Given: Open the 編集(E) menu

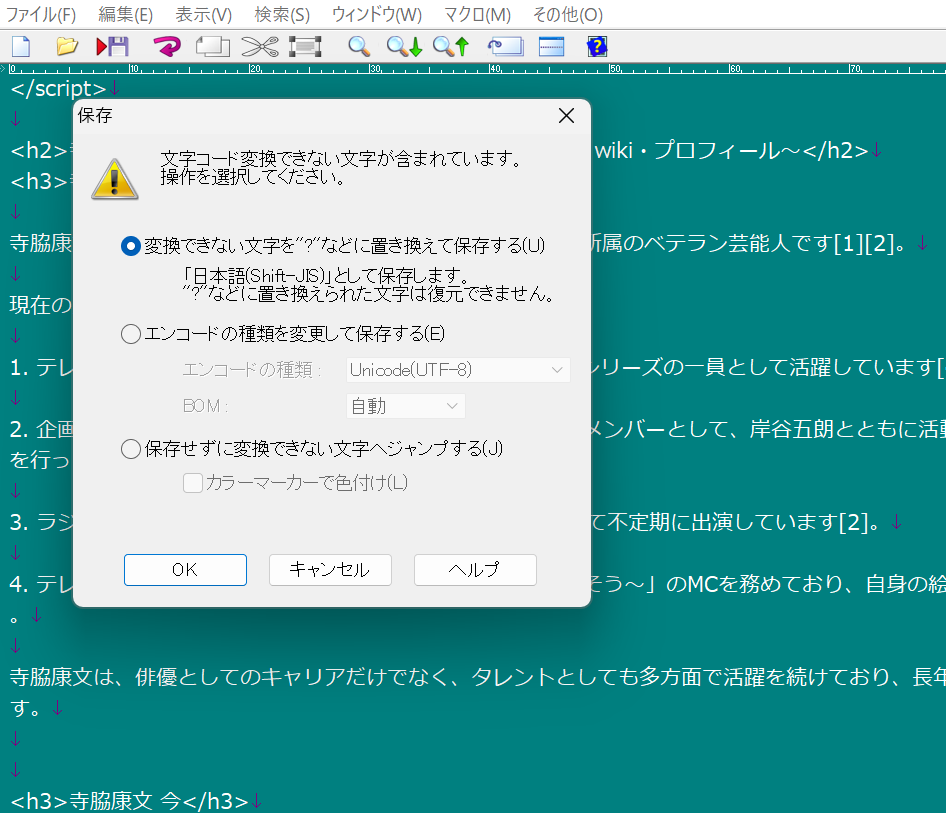Looking at the screenshot, I should click(125, 14).
